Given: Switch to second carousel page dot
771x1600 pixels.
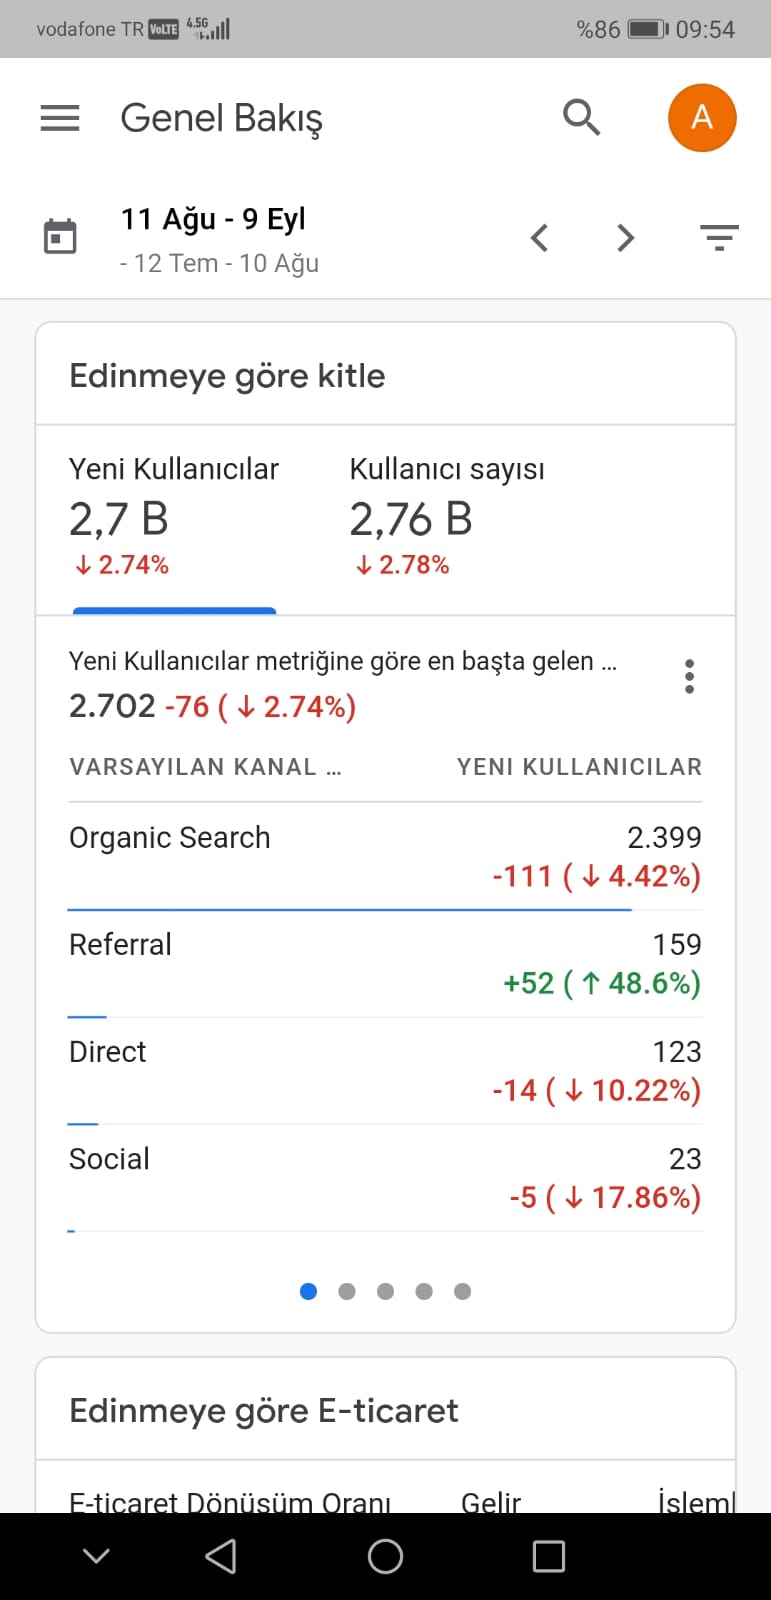Looking at the screenshot, I should pos(347,1291).
